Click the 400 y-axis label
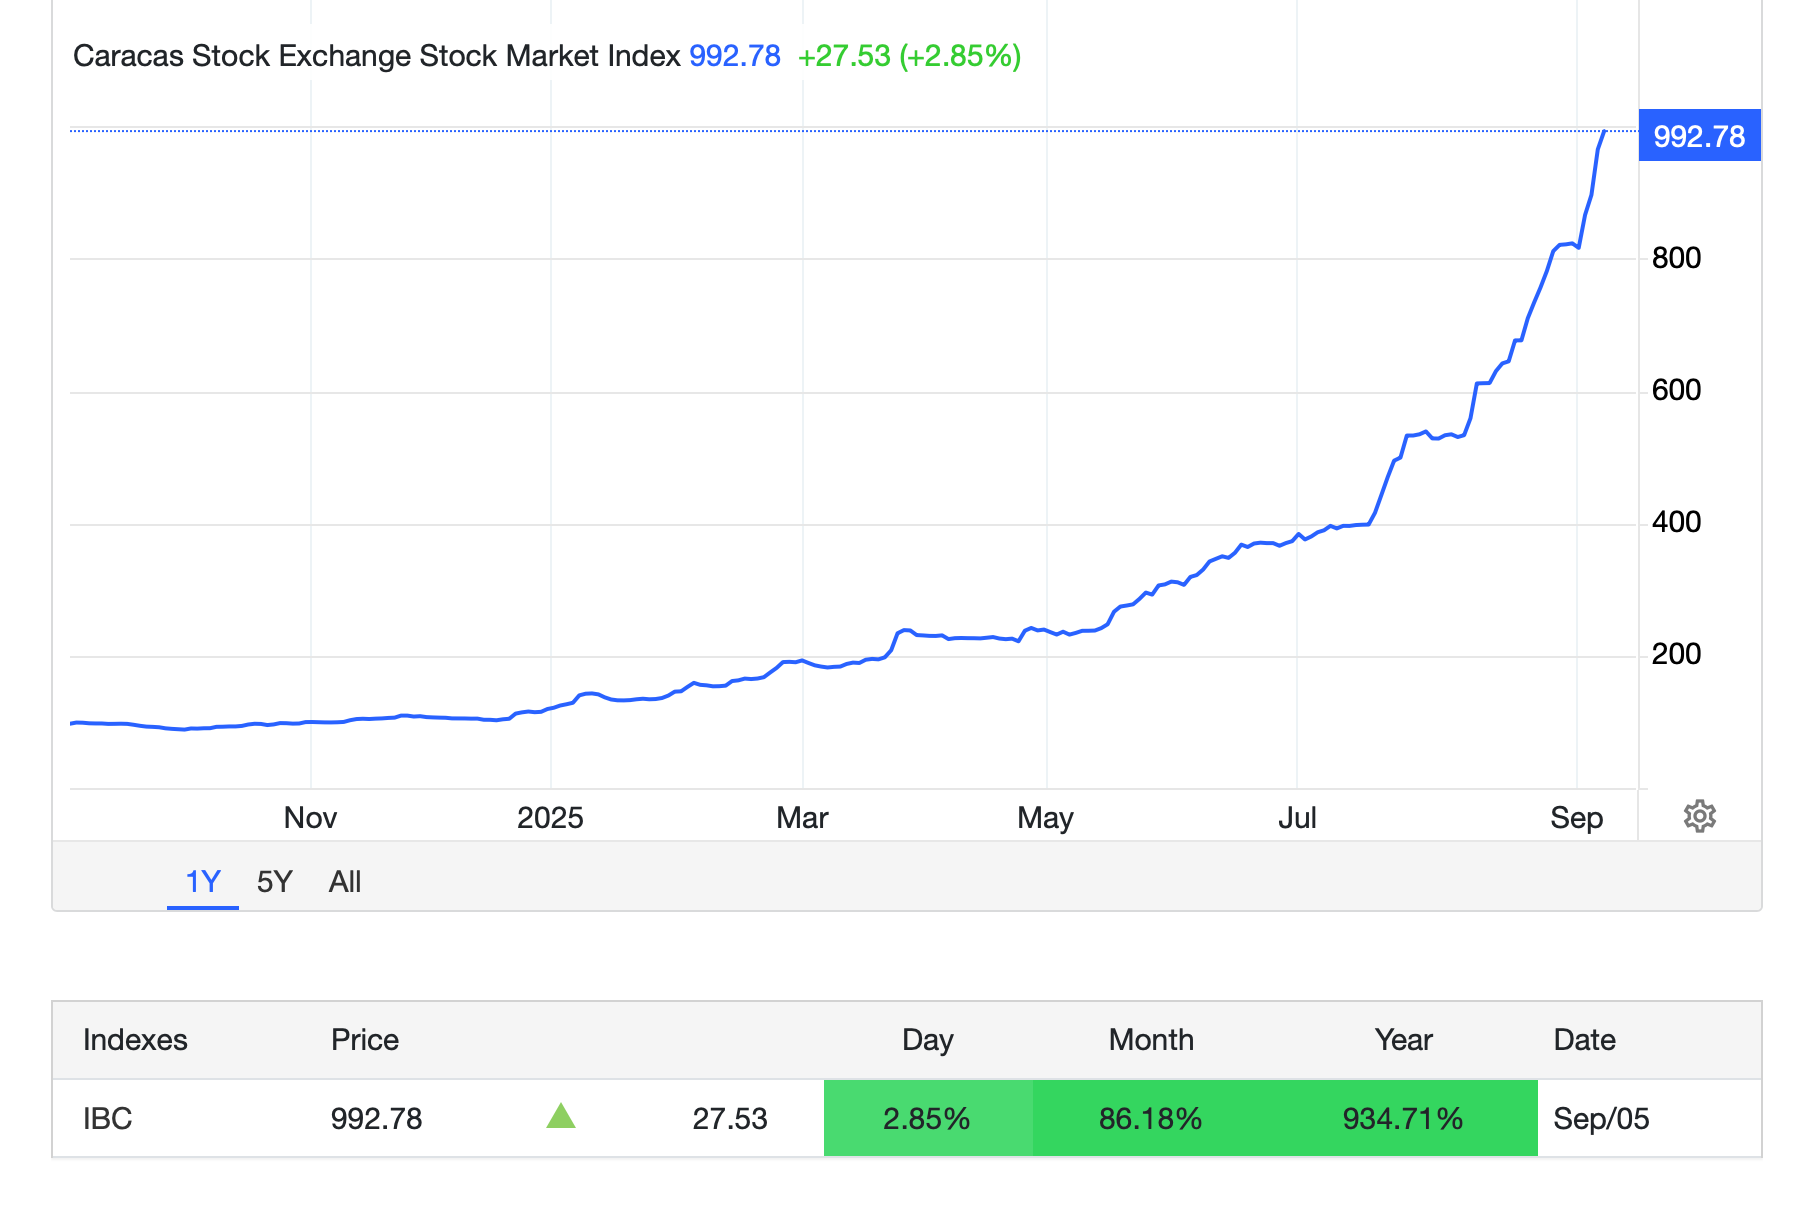 pos(1676,522)
